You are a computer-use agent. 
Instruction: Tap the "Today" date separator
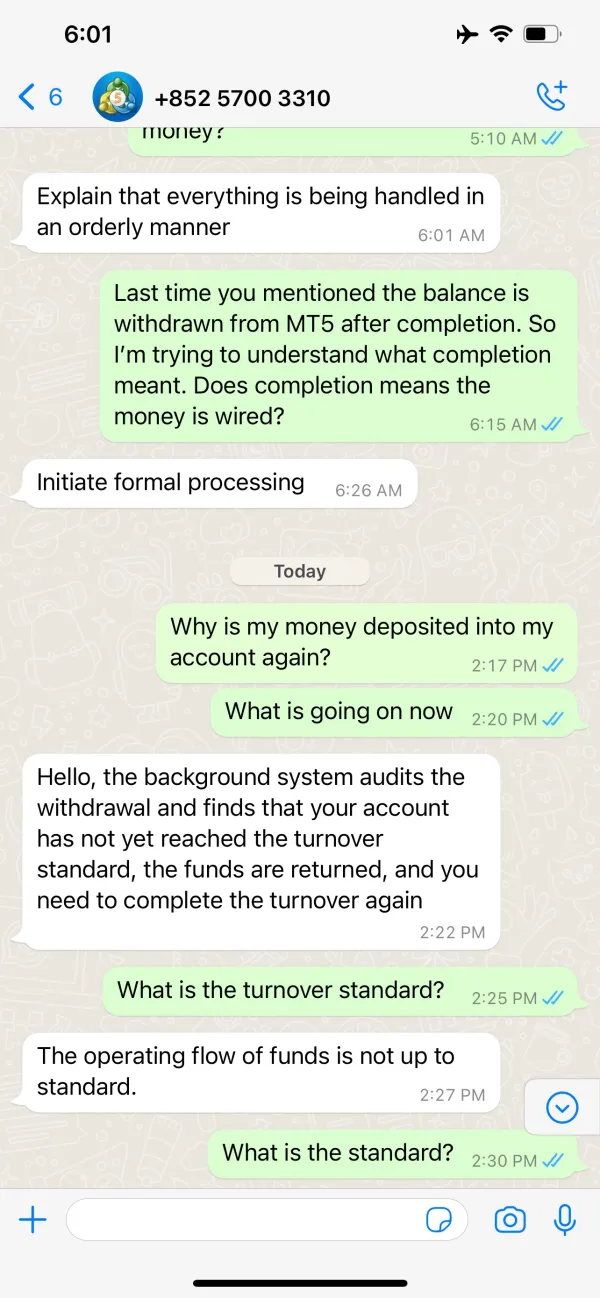pyautogui.click(x=300, y=571)
